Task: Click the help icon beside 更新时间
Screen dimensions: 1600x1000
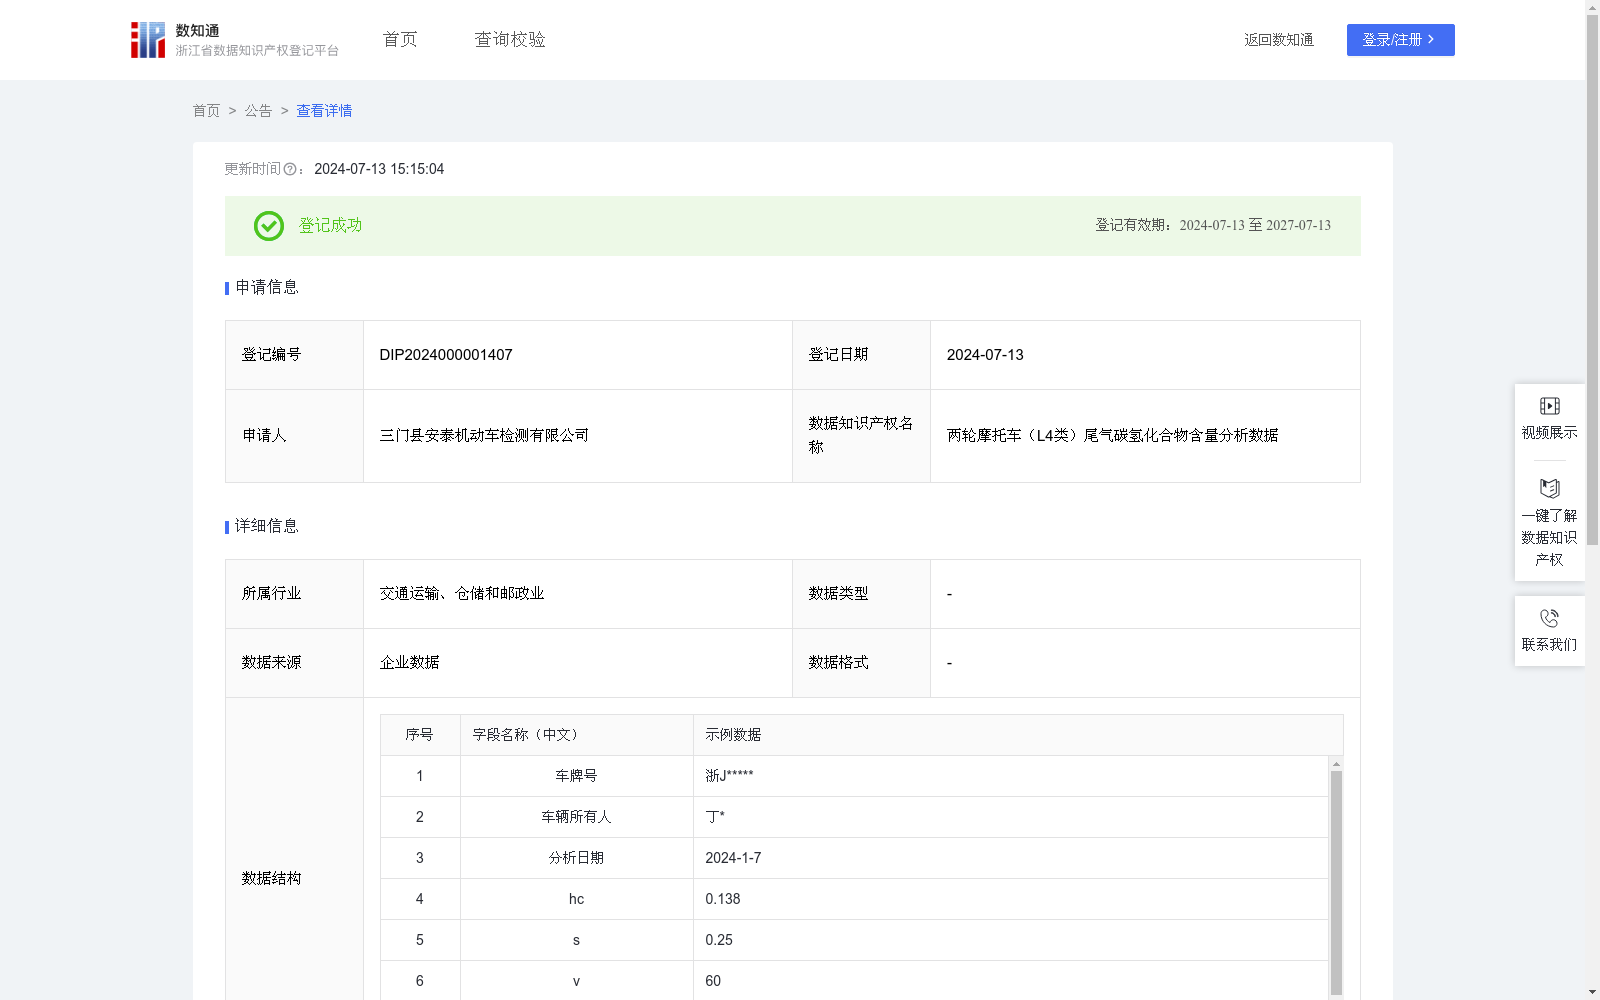Action: 290,170
